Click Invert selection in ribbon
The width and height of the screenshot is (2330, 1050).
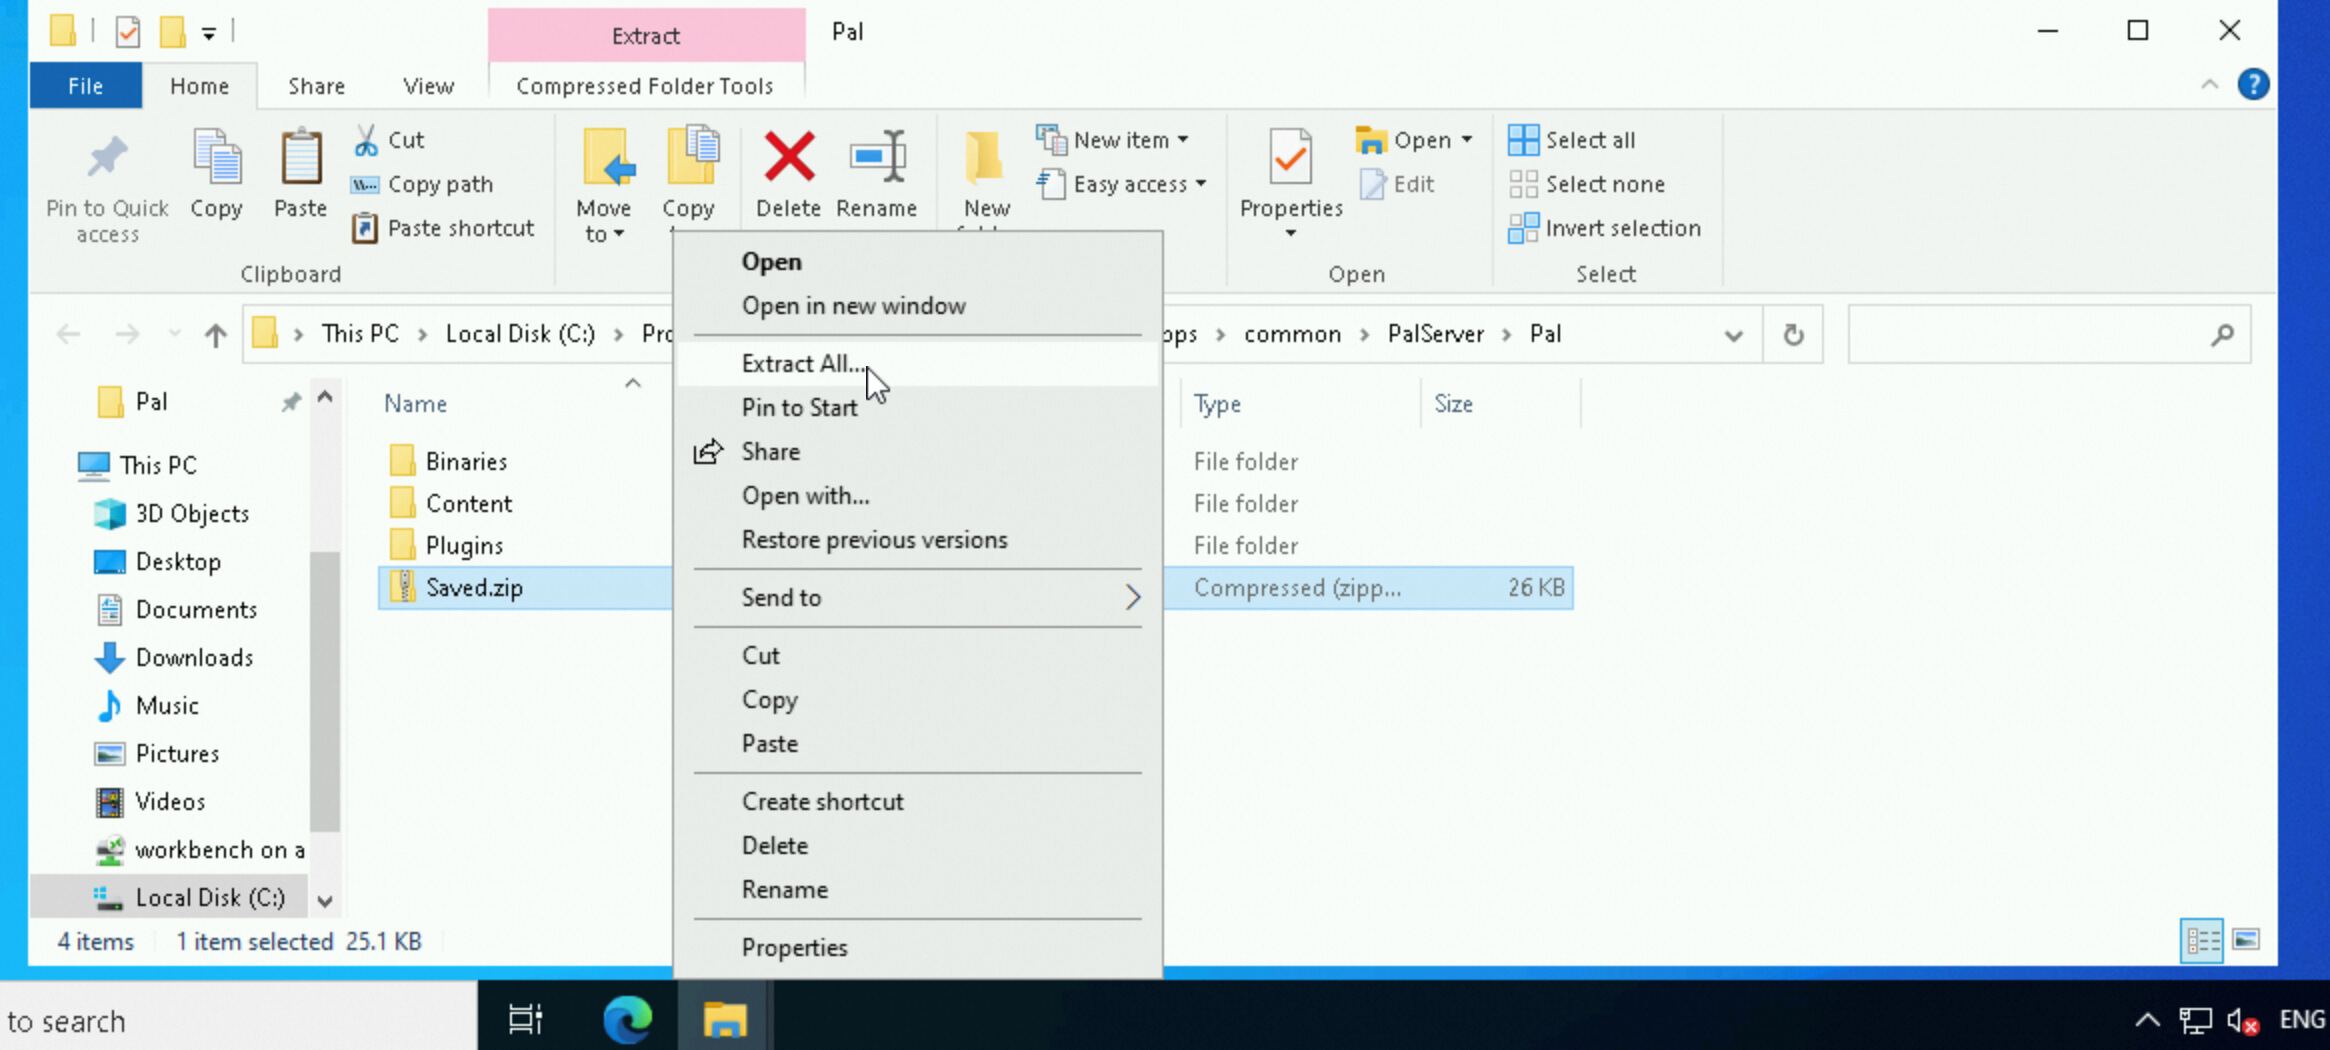[x=1605, y=228]
